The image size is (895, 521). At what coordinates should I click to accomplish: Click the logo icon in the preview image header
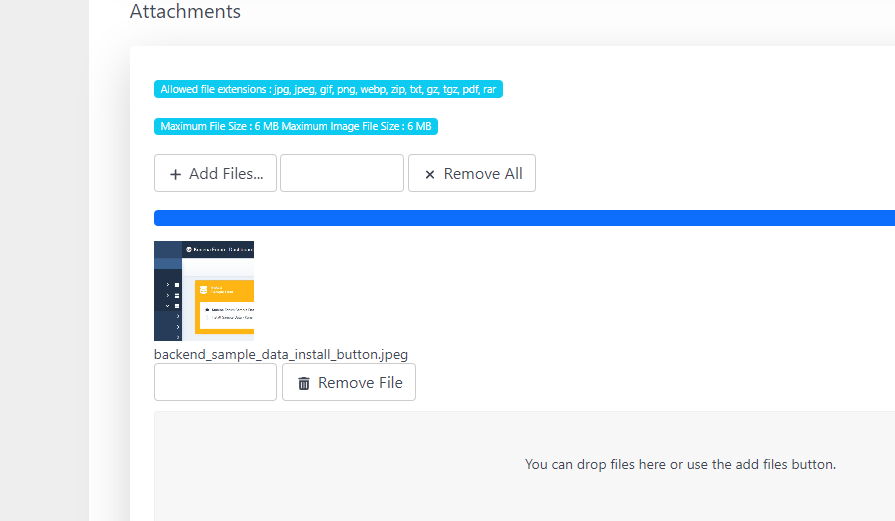(x=190, y=249)
